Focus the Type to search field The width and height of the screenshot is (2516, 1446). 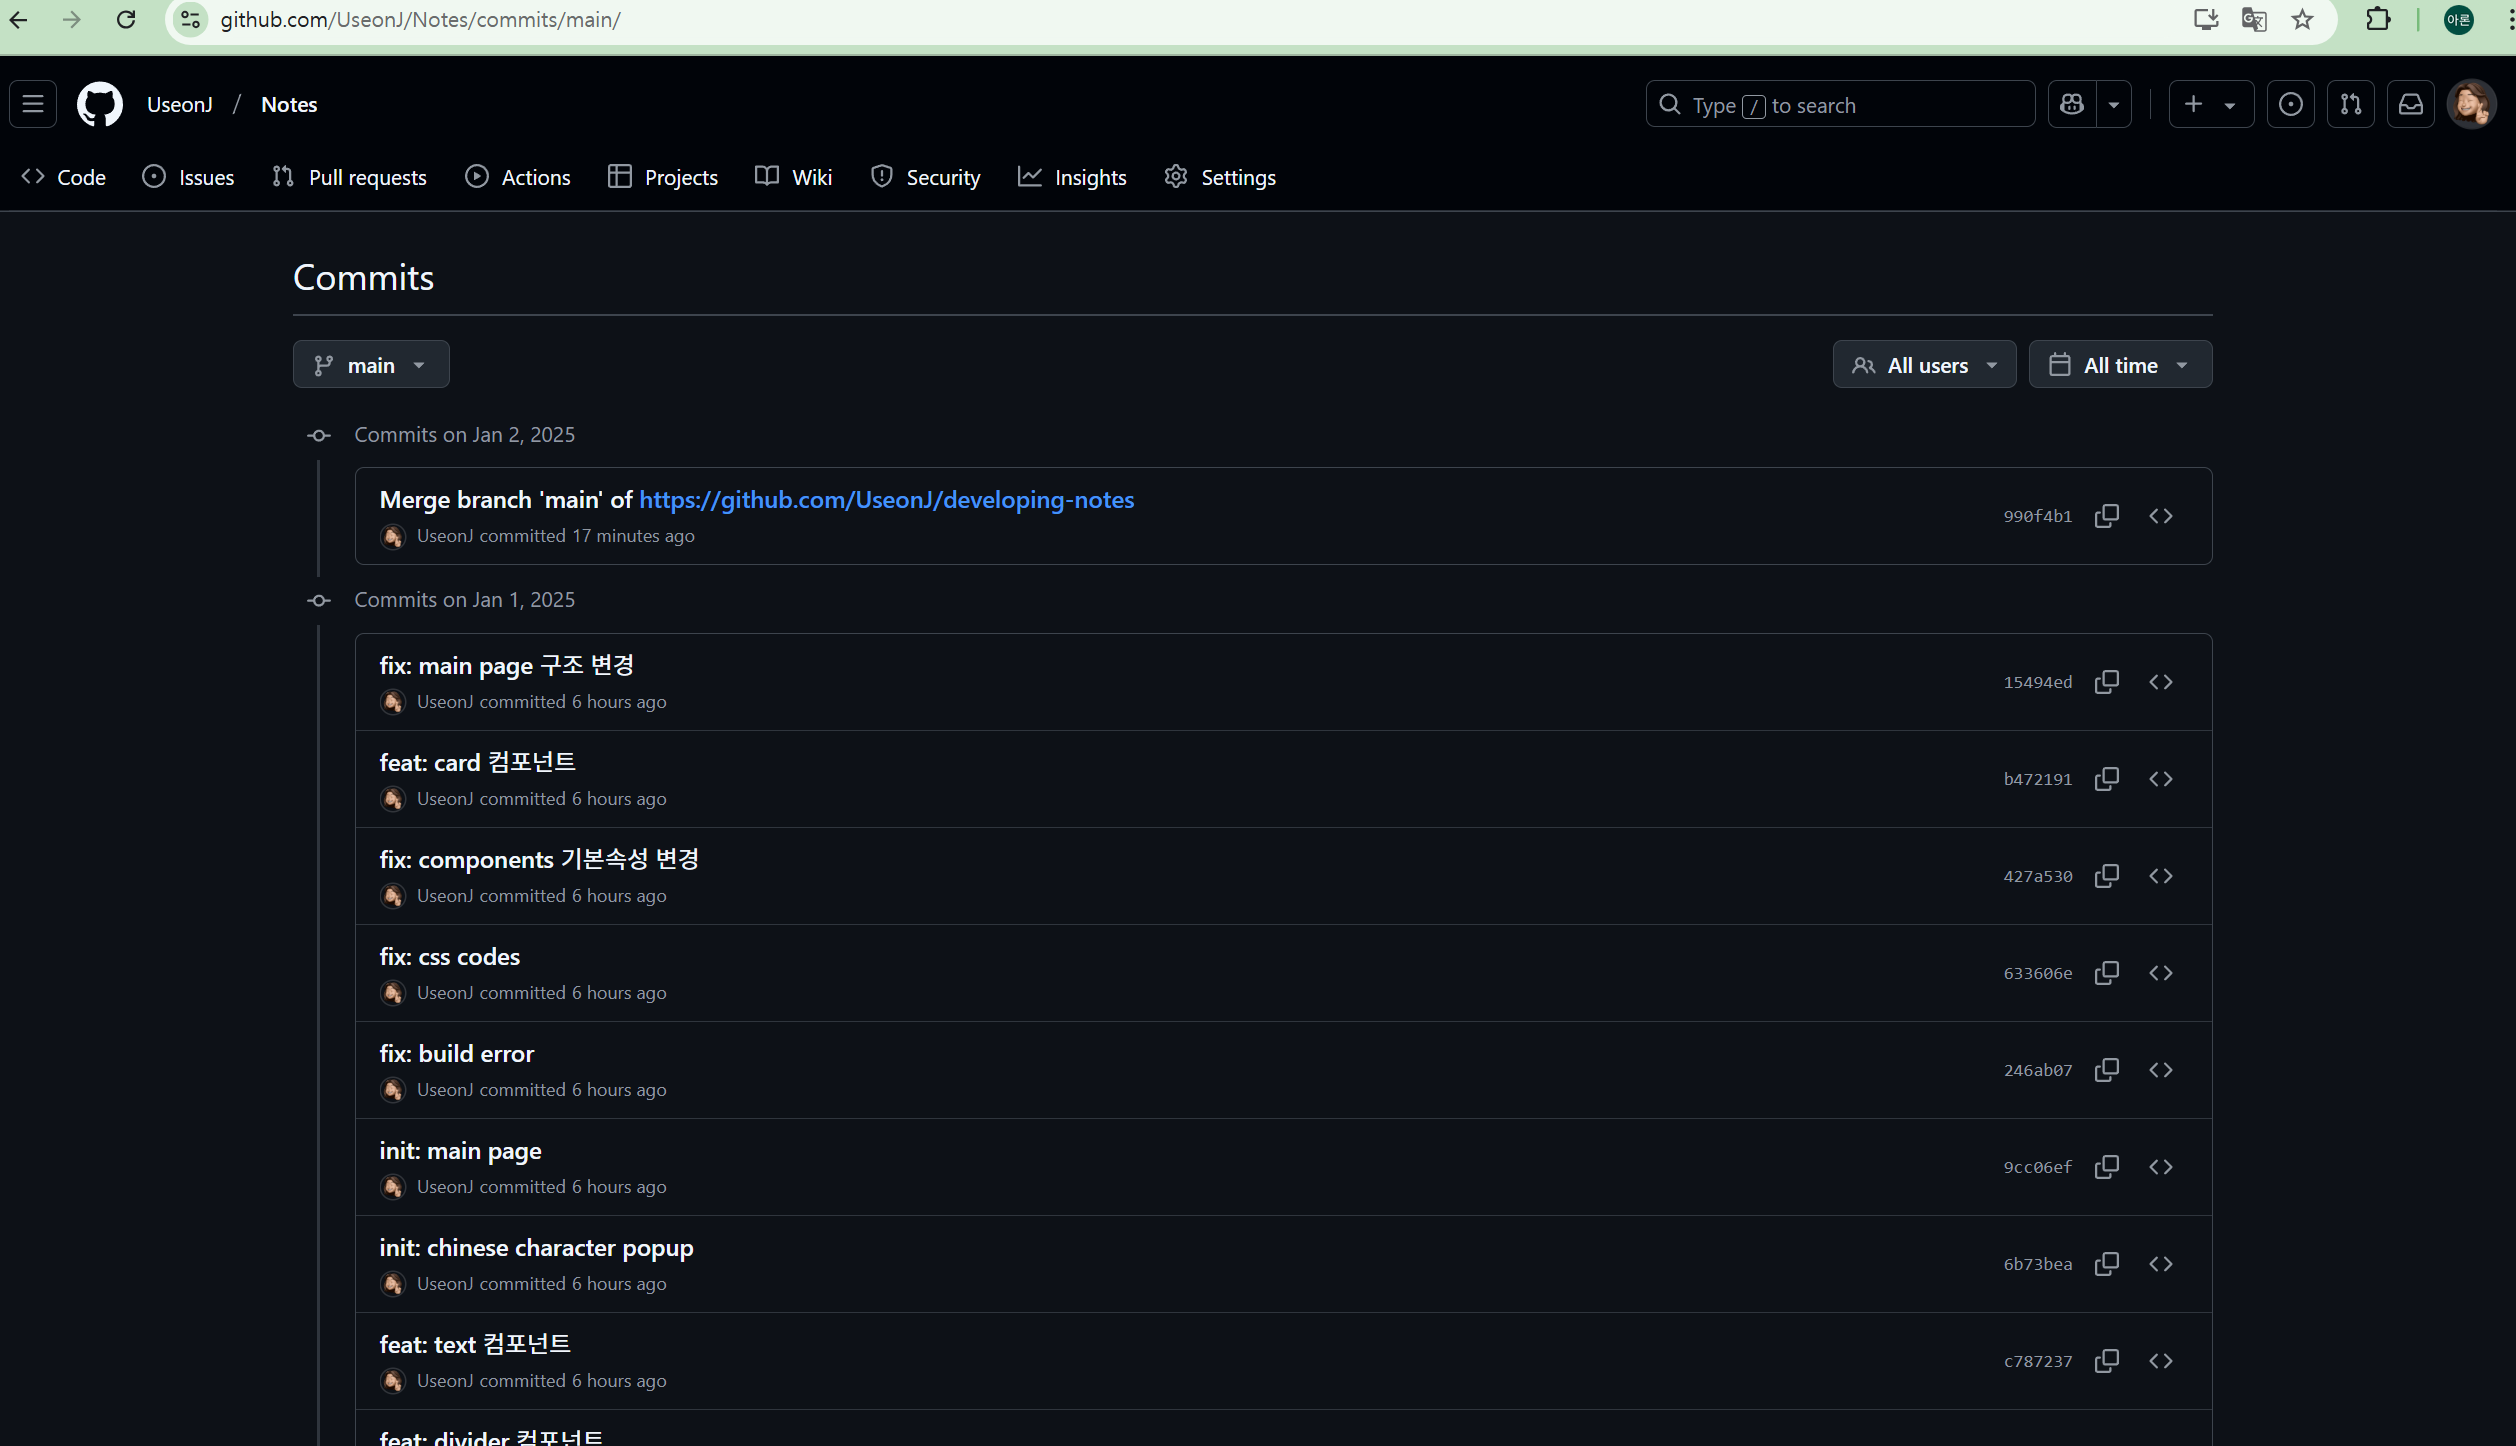(x=1840, y=105)
